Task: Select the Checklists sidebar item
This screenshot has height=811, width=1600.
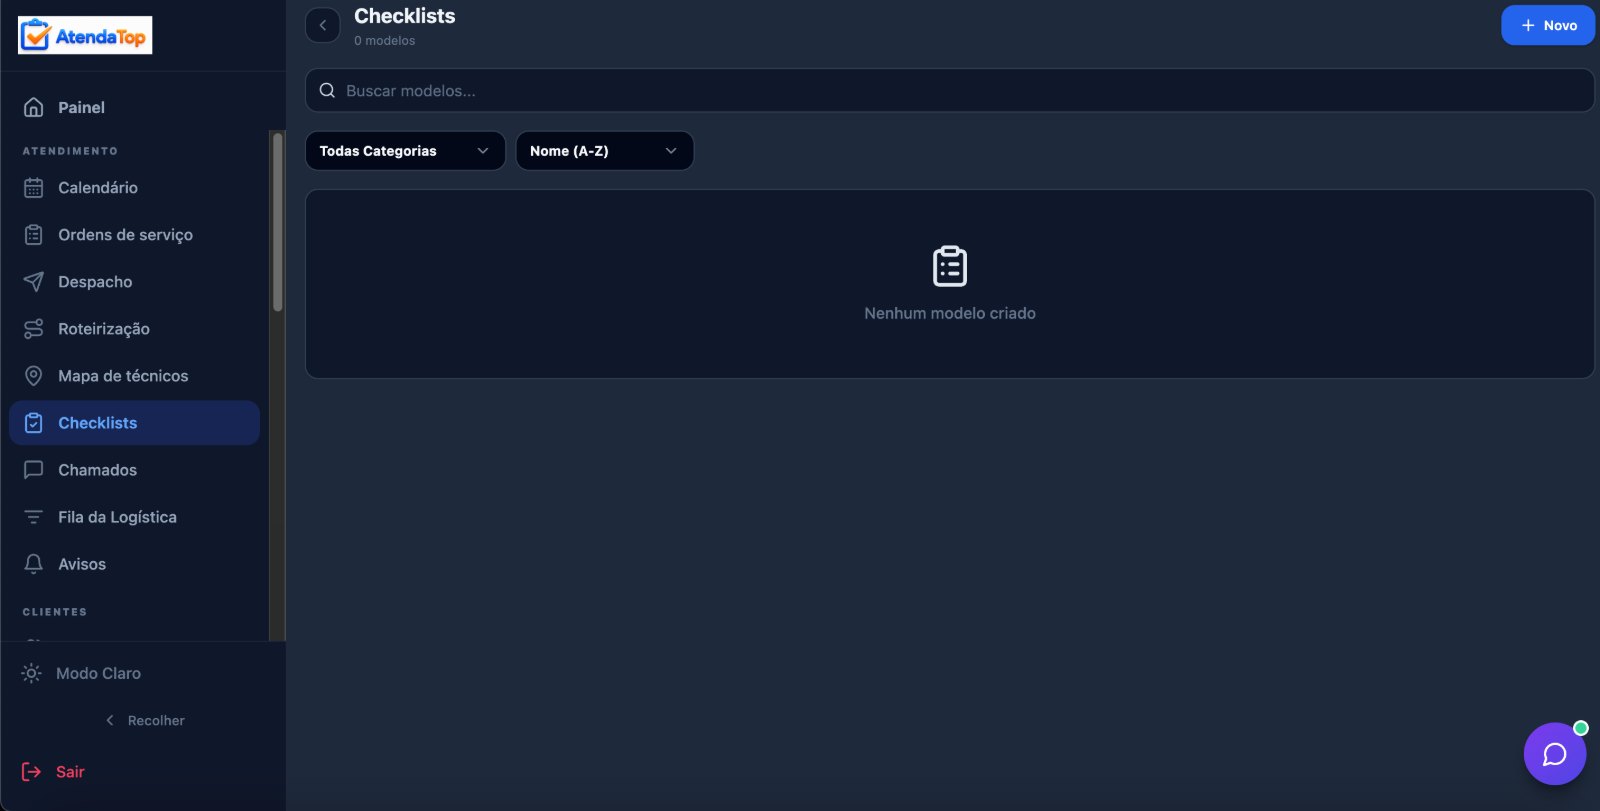Action: (x=134, y=422)
